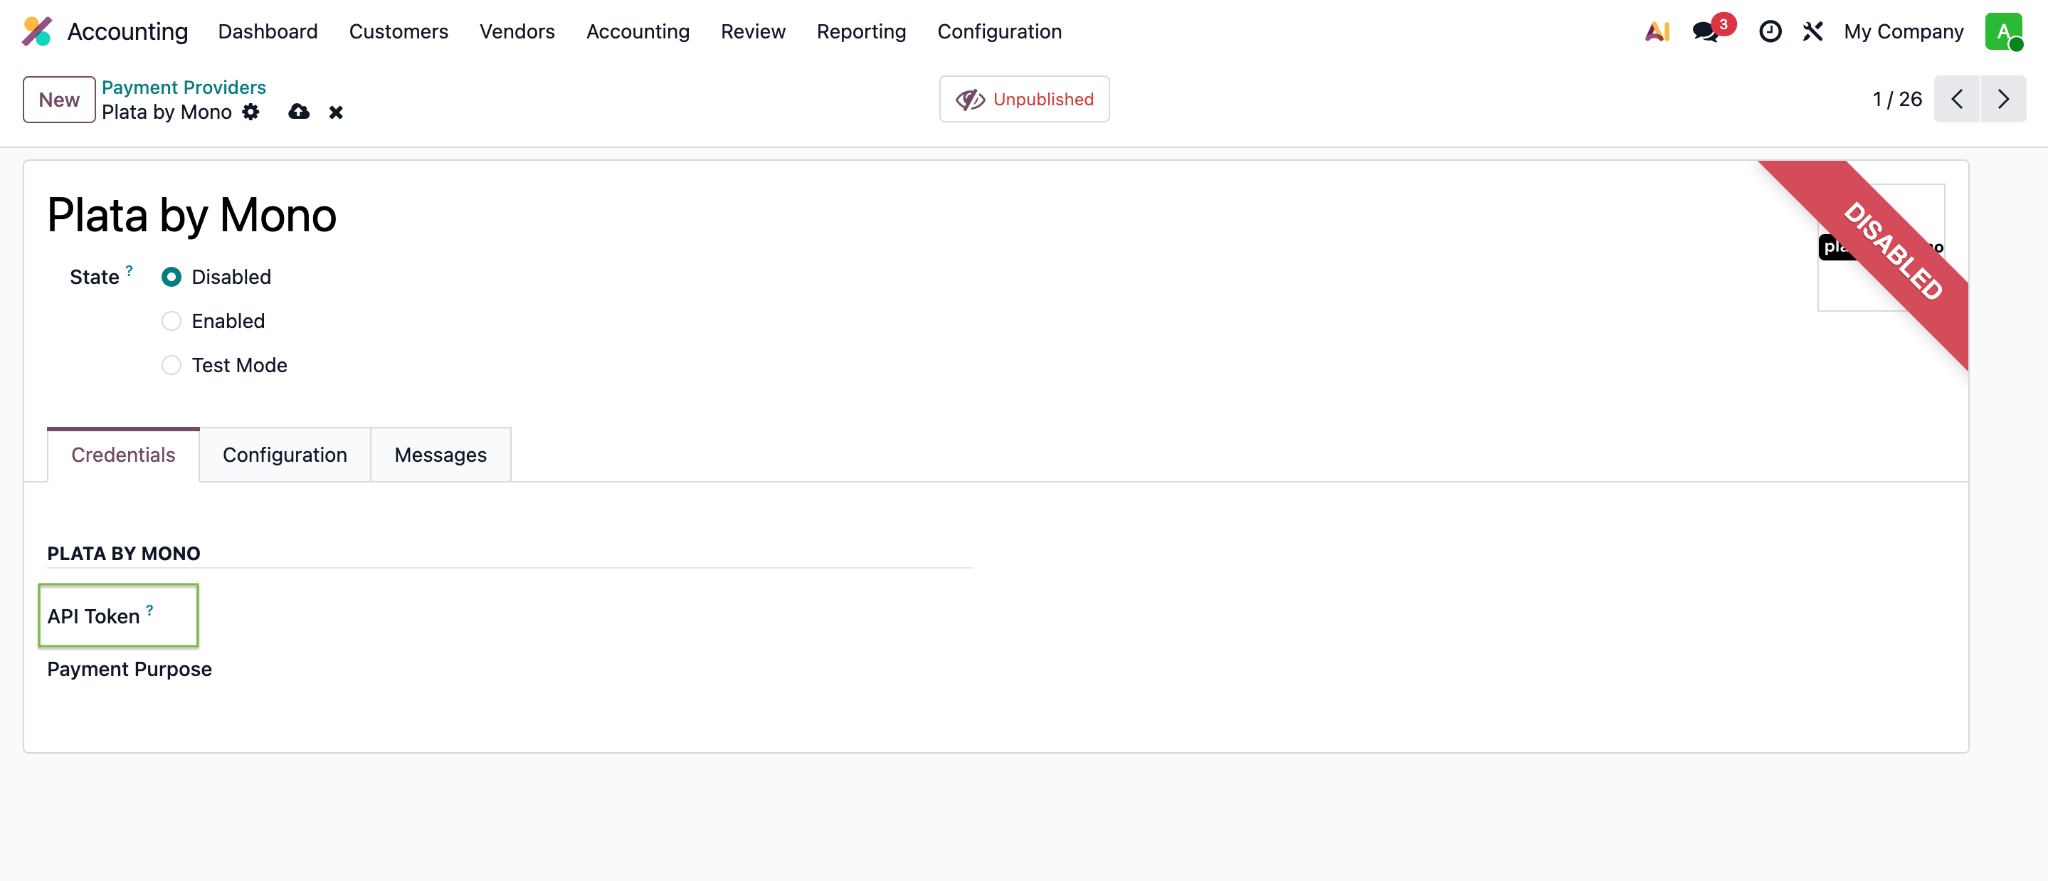The image size is (2048, 881).
Task: Open the Customers menu
Action: pos(398,32)
